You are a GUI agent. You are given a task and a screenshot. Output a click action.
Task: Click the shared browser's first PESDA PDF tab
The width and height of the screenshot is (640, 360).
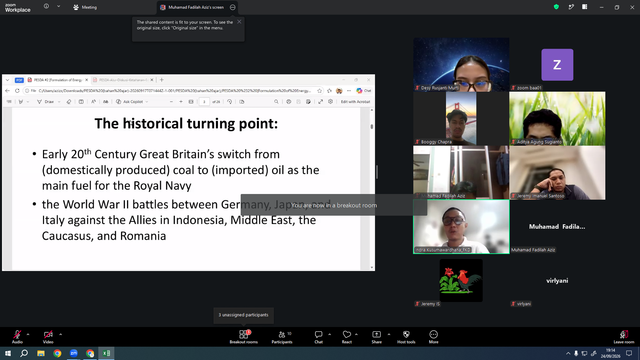click(57, 80)
